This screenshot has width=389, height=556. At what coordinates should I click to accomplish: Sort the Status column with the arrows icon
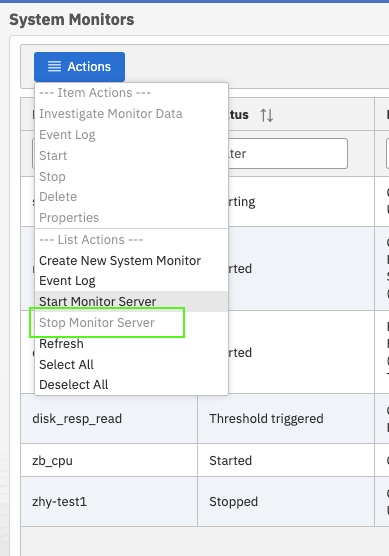click(x=267, y=115)
